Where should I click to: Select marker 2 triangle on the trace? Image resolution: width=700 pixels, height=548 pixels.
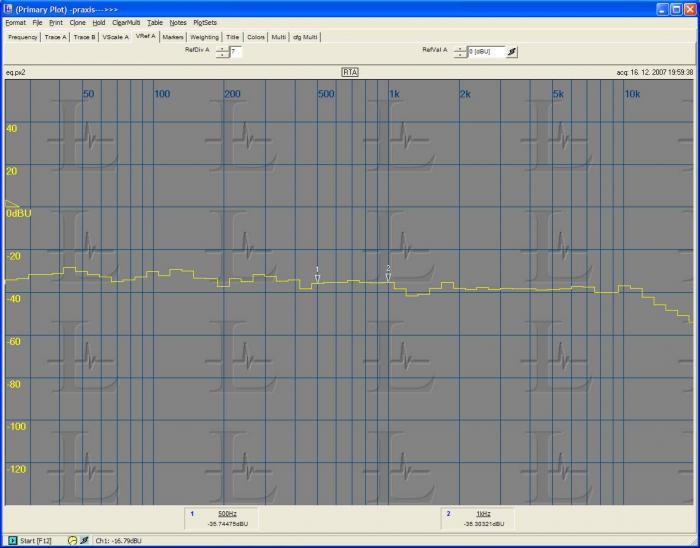tap(388, 277)
